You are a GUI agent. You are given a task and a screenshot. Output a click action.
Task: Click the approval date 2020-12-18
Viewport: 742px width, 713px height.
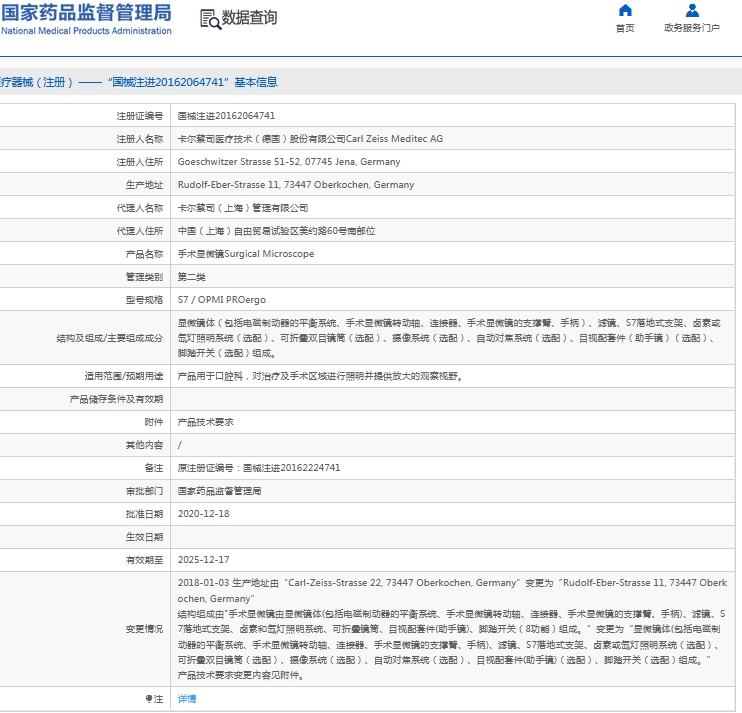coord(203,514)
